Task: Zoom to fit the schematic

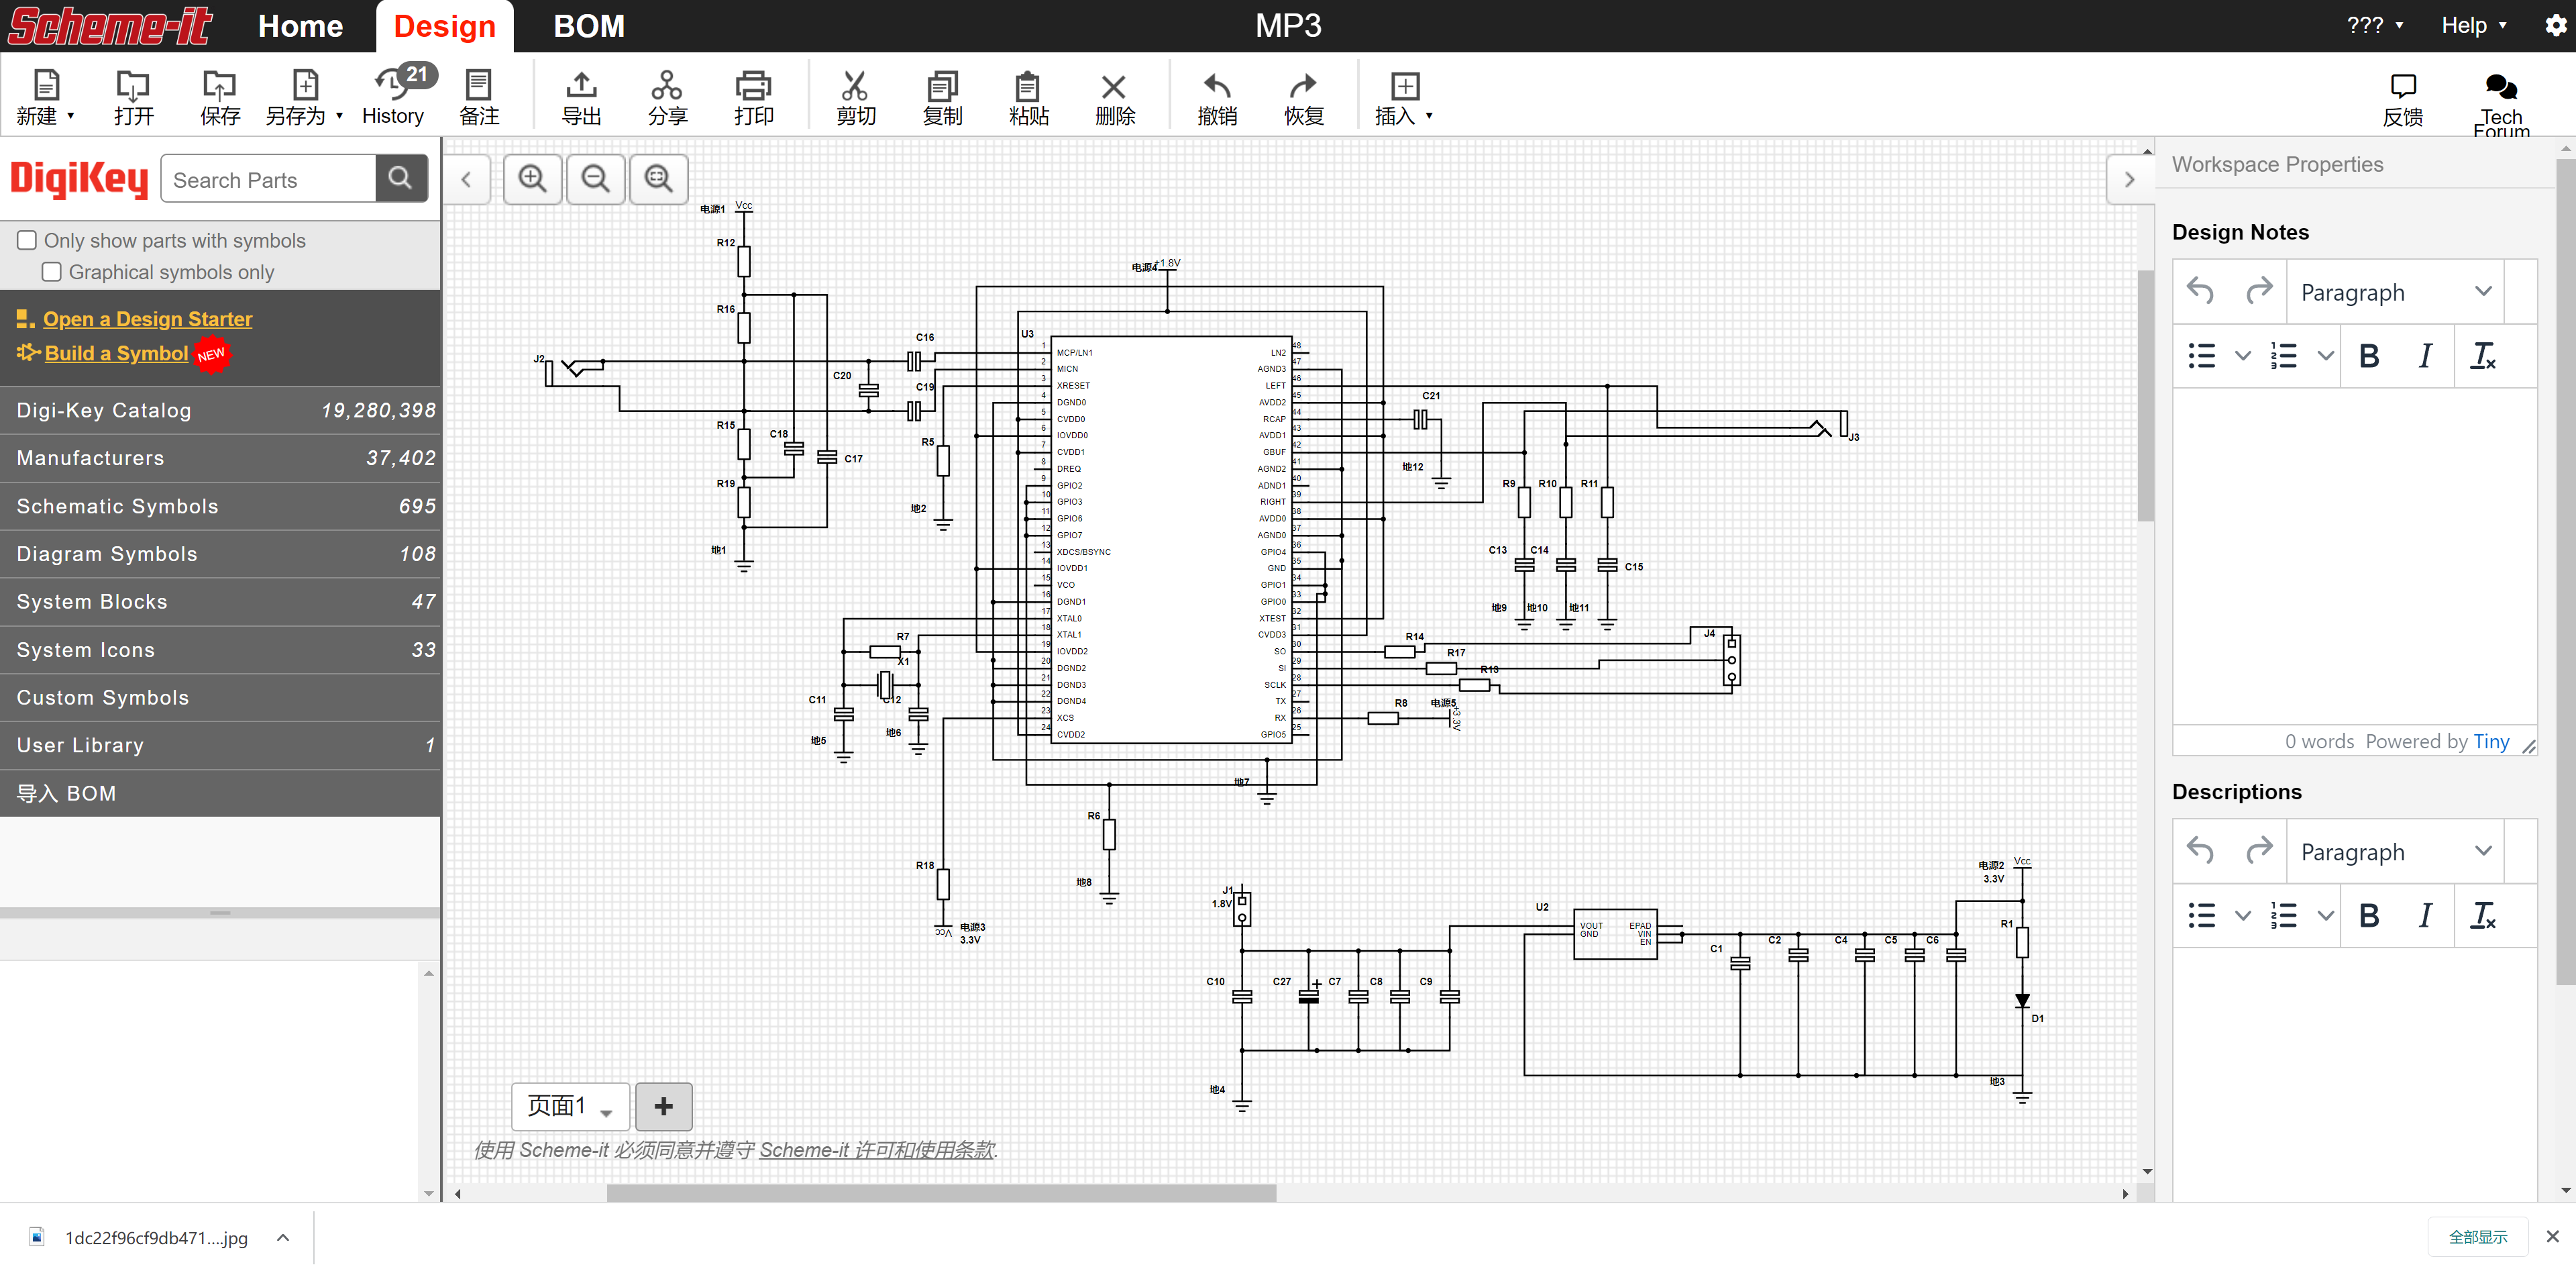Action: coord(659,179)
